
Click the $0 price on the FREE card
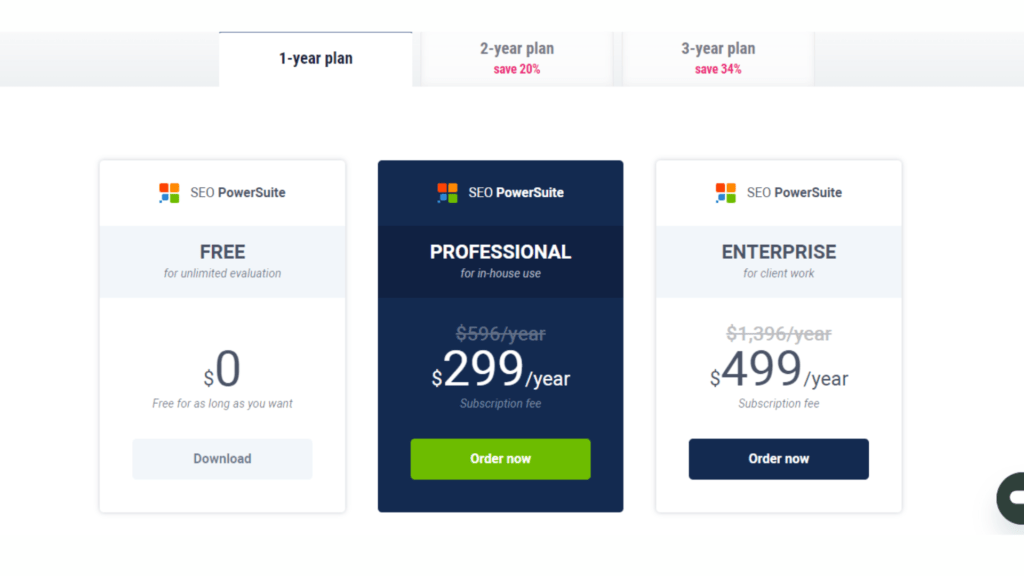point(222,370)
